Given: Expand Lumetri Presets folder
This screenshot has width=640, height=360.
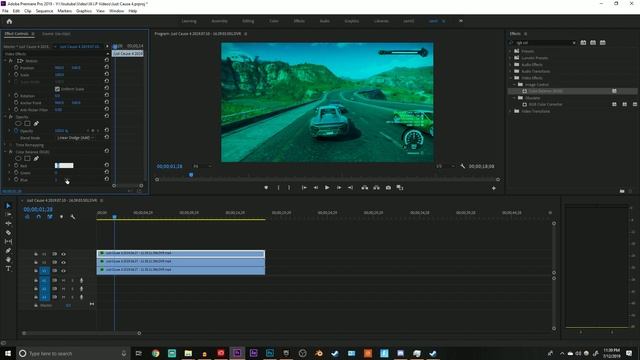Looking at the screenshot, I should (x=510, y=58).
